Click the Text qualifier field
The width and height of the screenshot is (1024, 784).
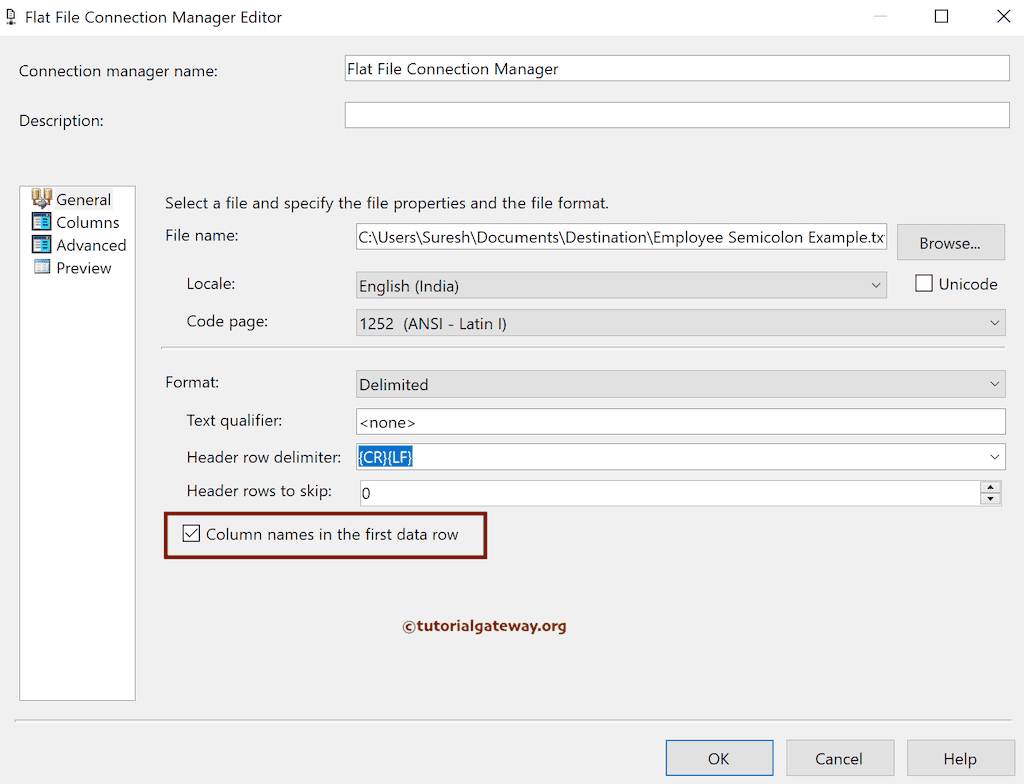[680, 421]
